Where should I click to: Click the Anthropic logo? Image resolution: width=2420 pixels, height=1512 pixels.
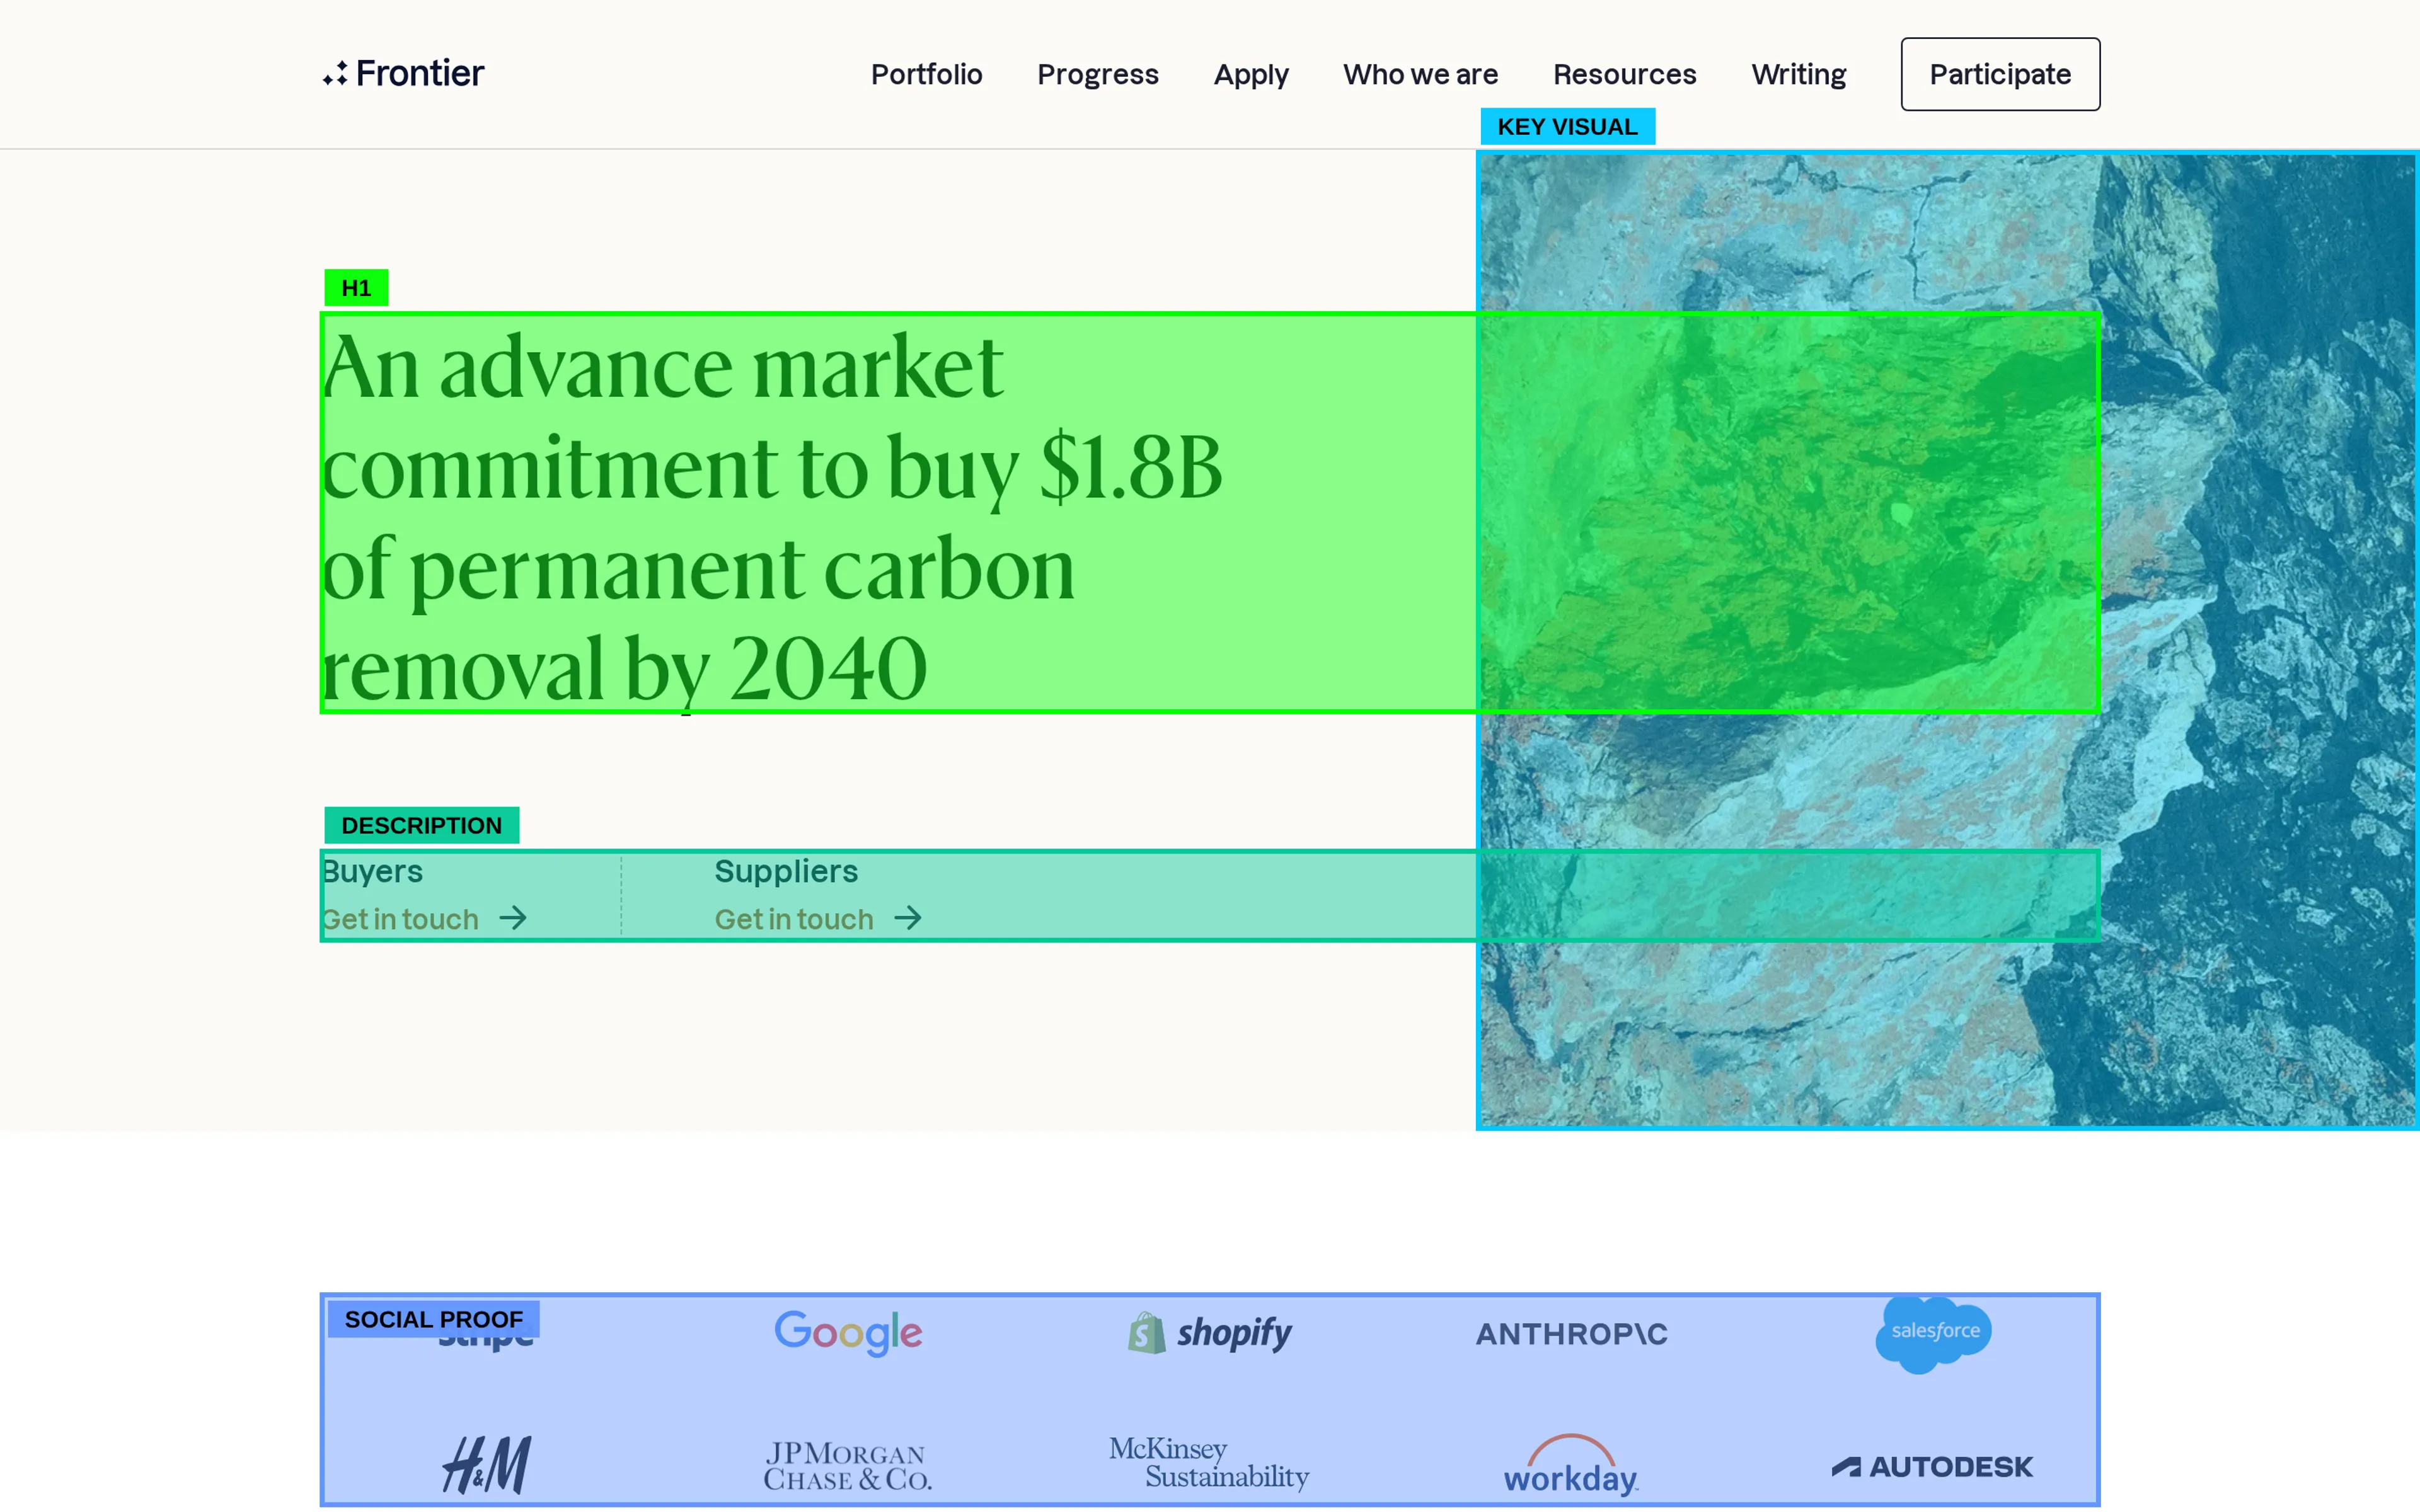coord(1572,1334)
